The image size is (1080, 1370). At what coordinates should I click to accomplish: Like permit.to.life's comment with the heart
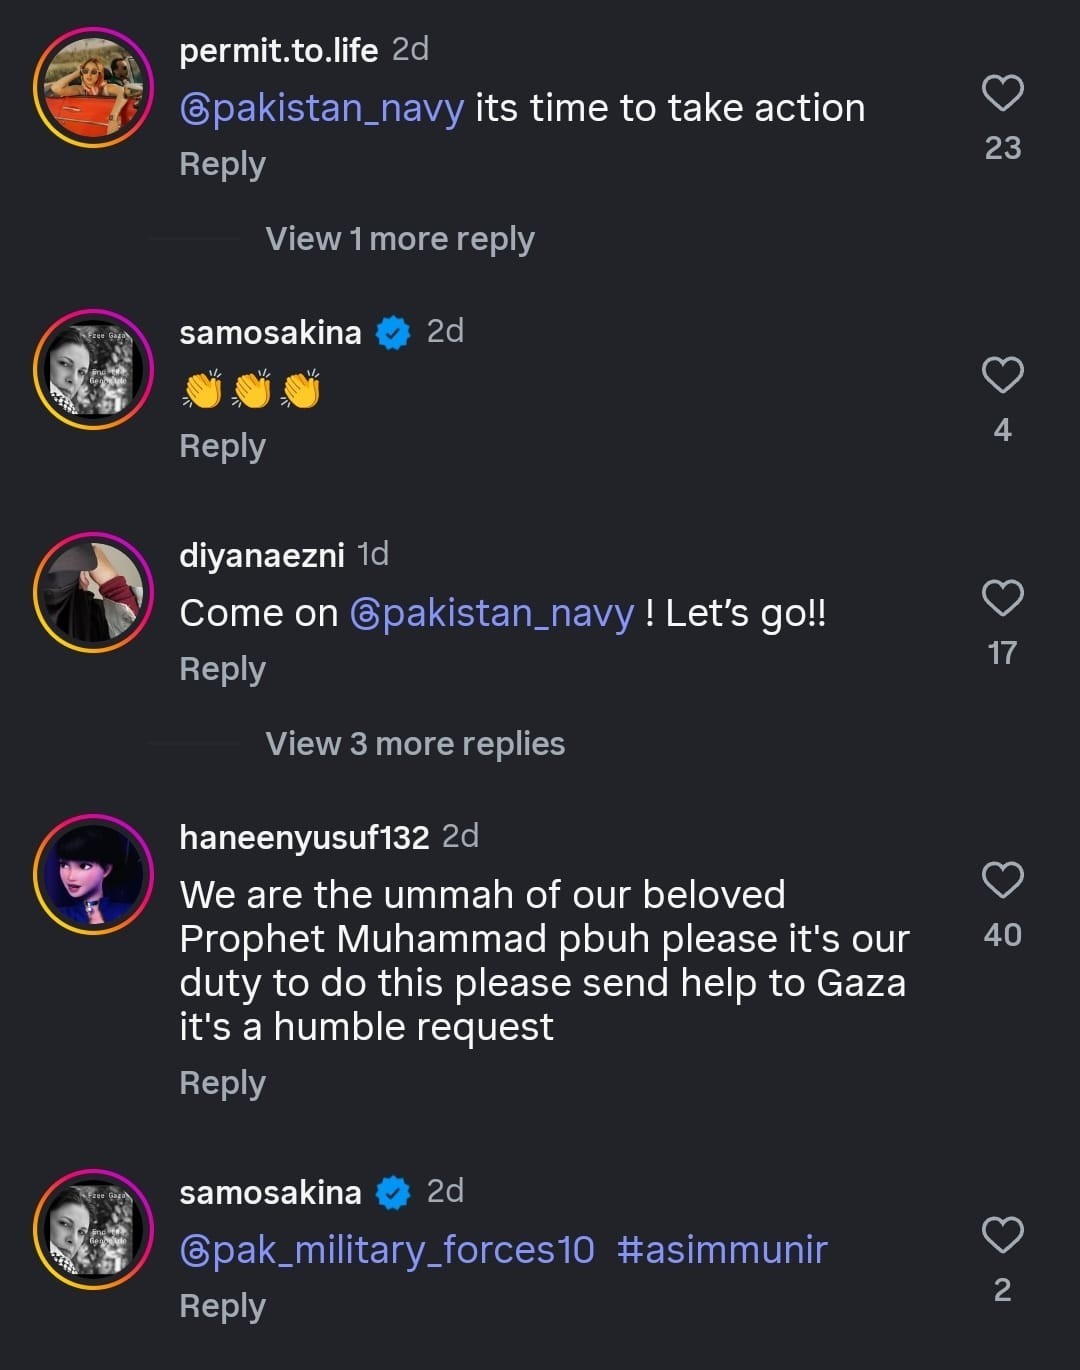(x=1002, y=93)
